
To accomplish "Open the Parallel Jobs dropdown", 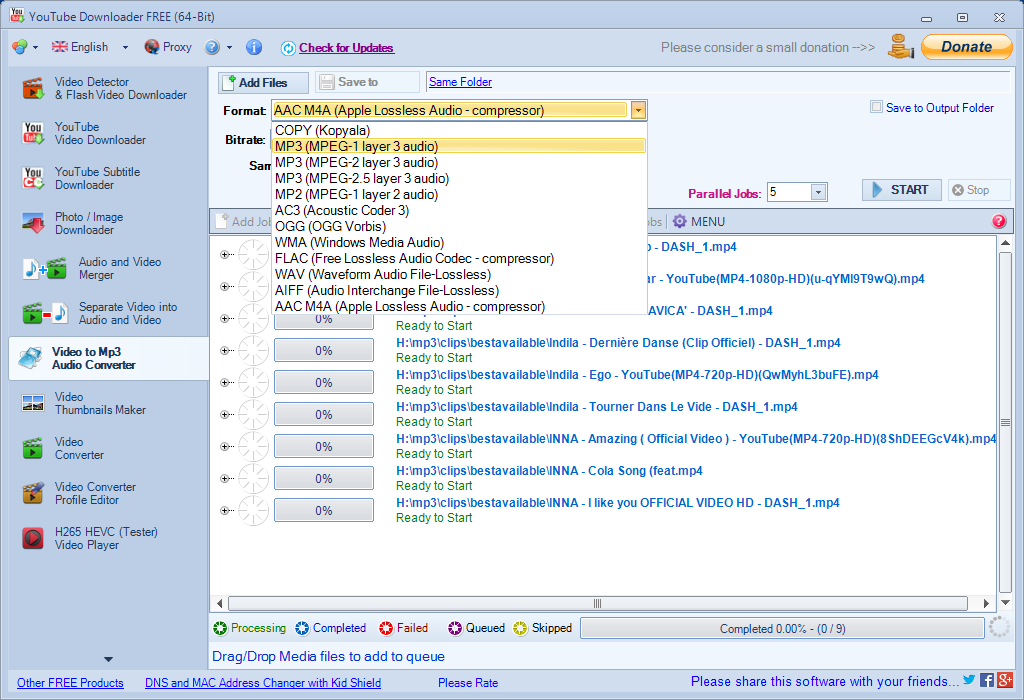I will [818, 192].
